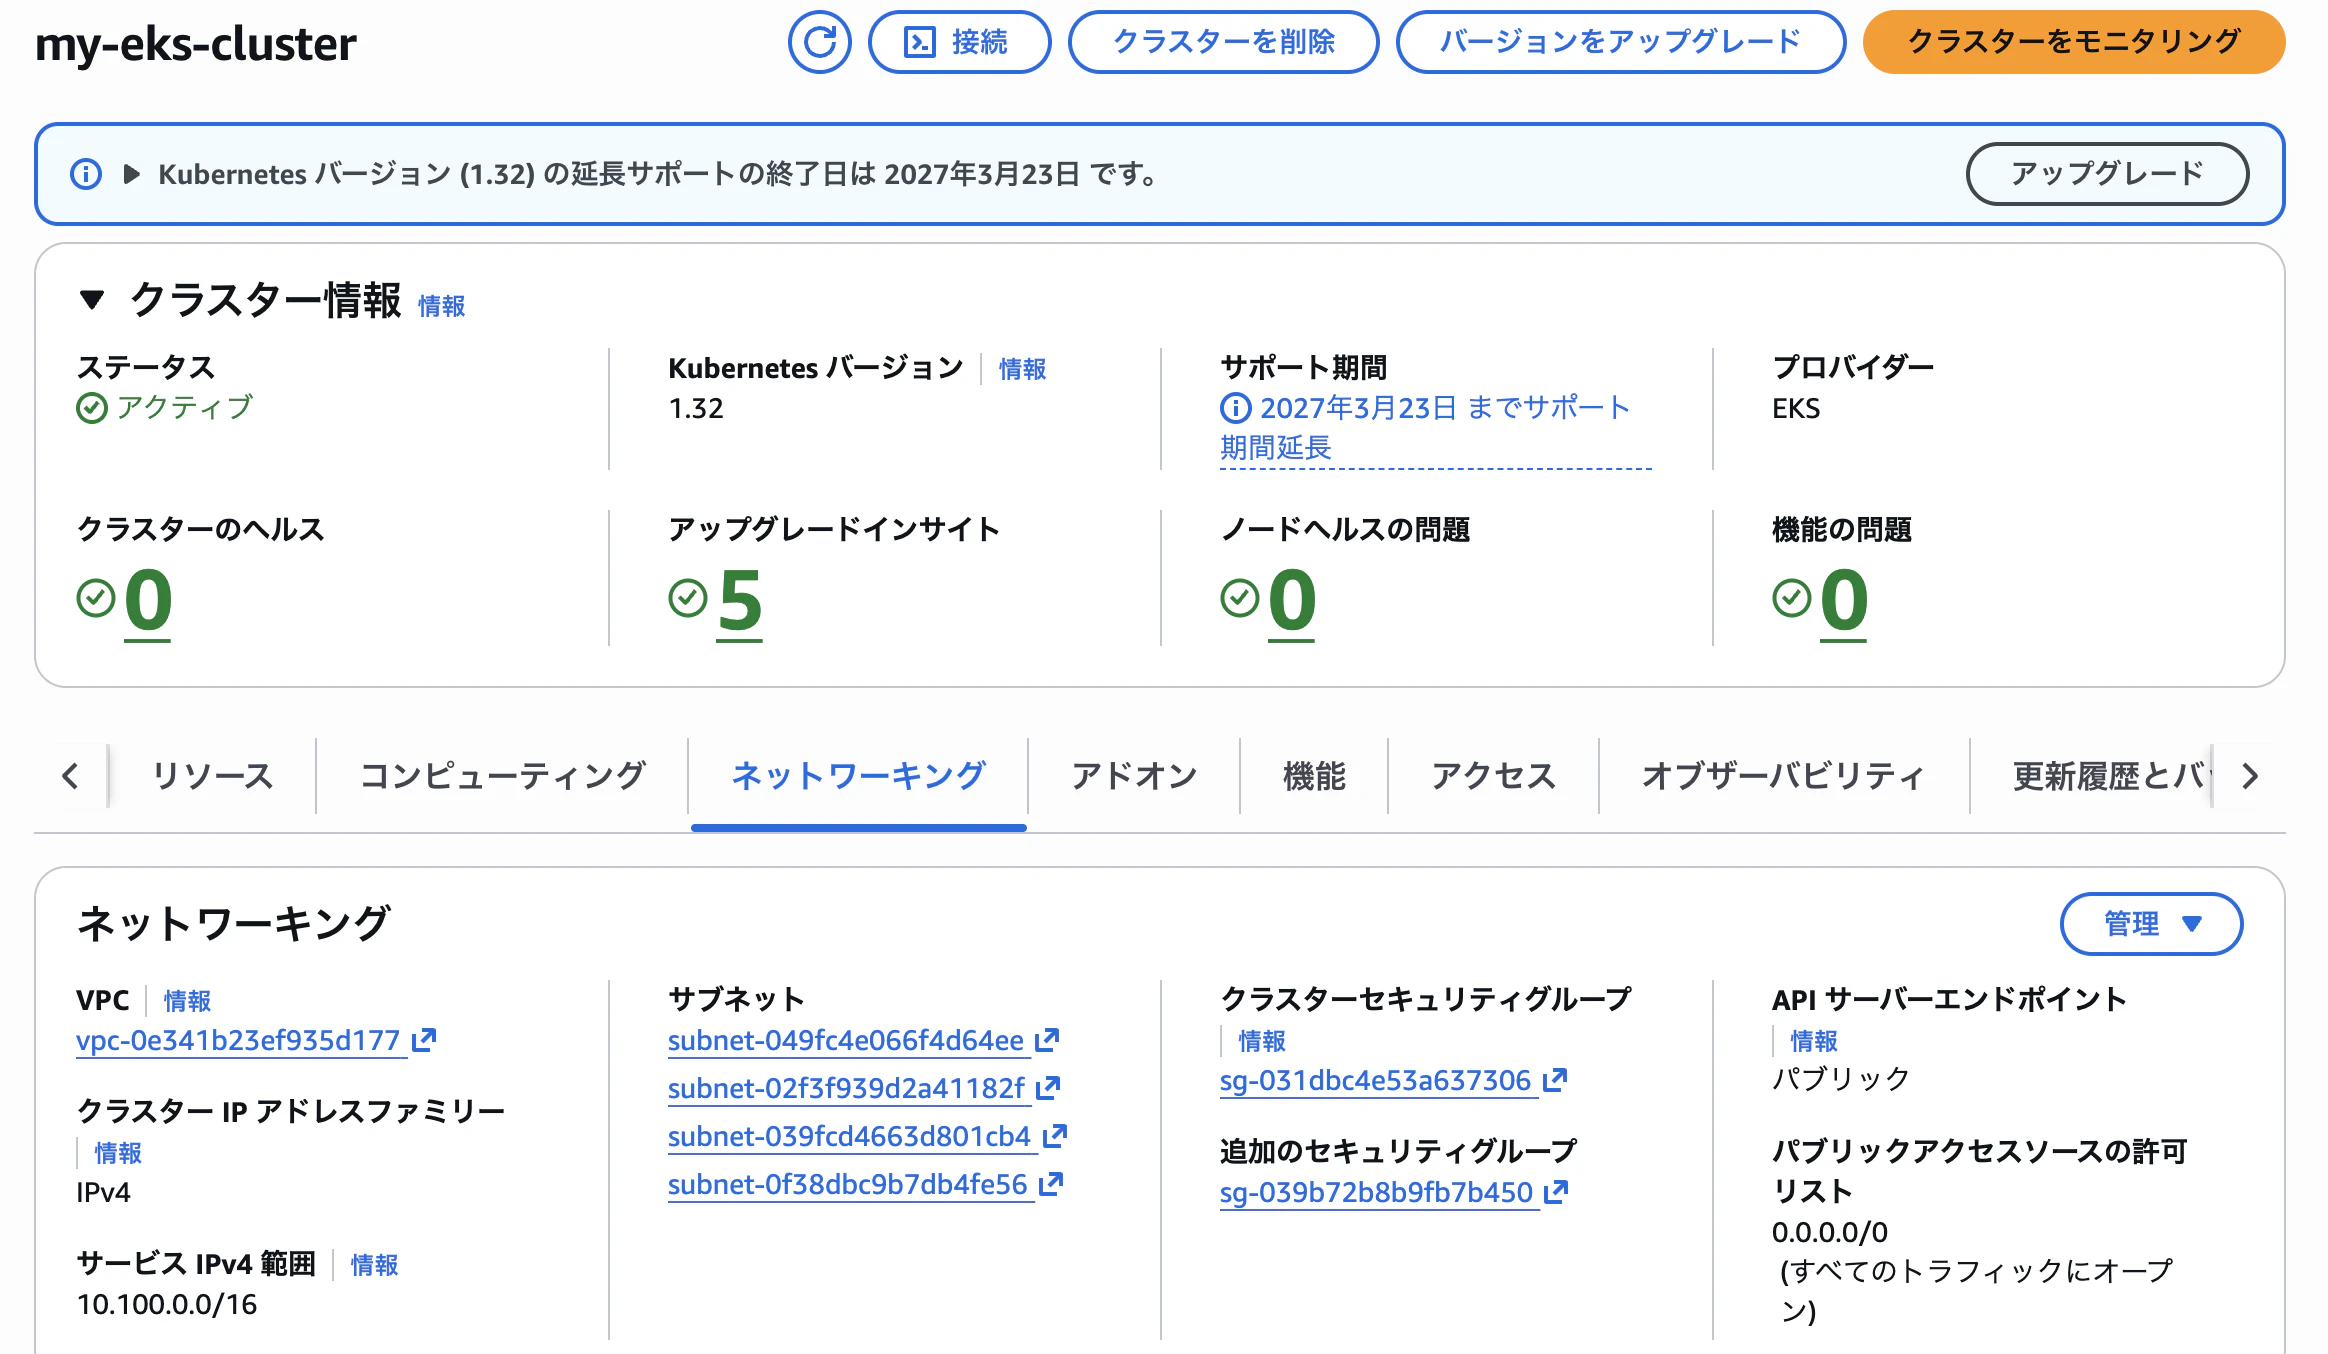This screenshot has width=2328, height=1354.
Task: Open subnet-0f38dbc9b7db4fe56 link
Action: 848,1185
